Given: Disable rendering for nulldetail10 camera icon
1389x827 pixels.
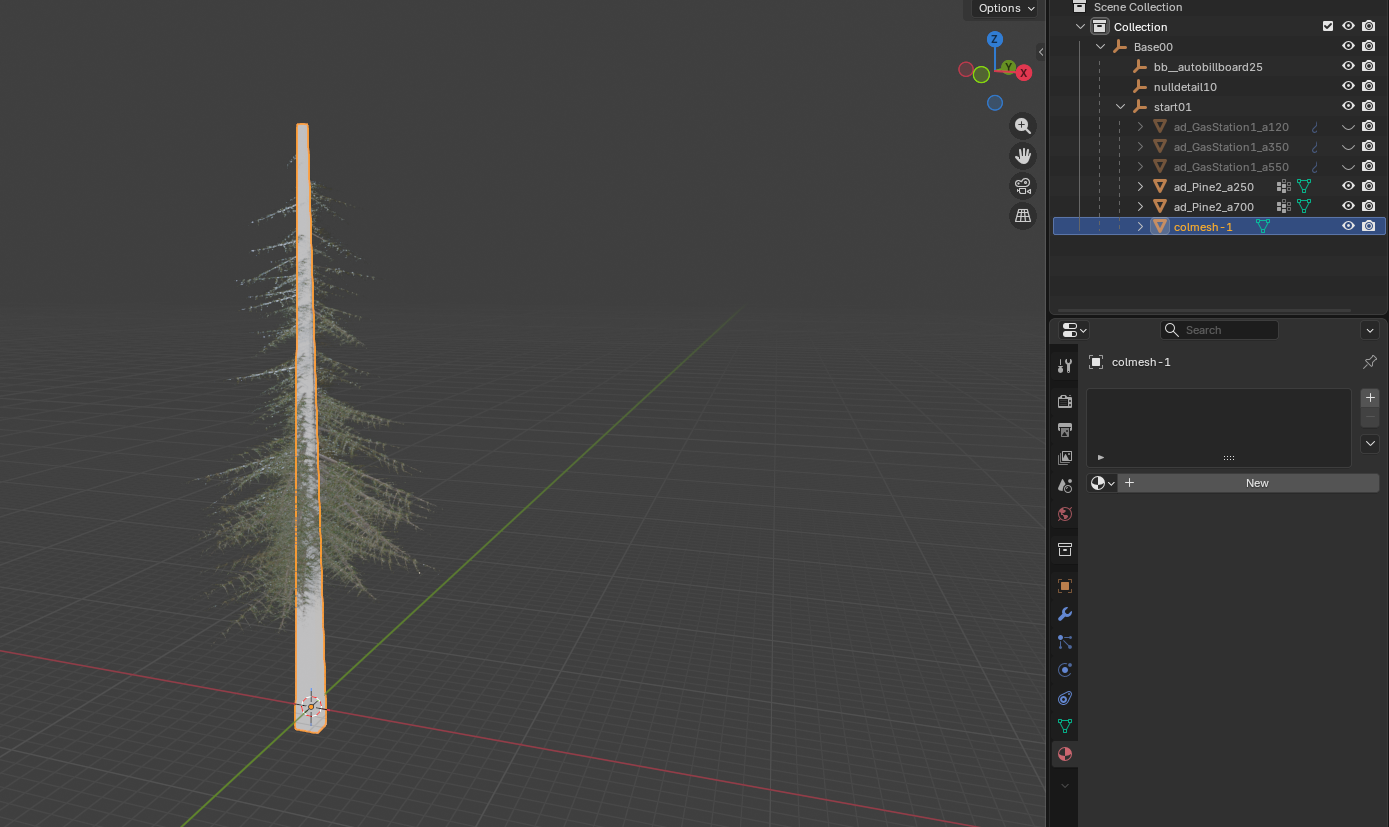Looking at the screenshot, I should point(1368,86).
